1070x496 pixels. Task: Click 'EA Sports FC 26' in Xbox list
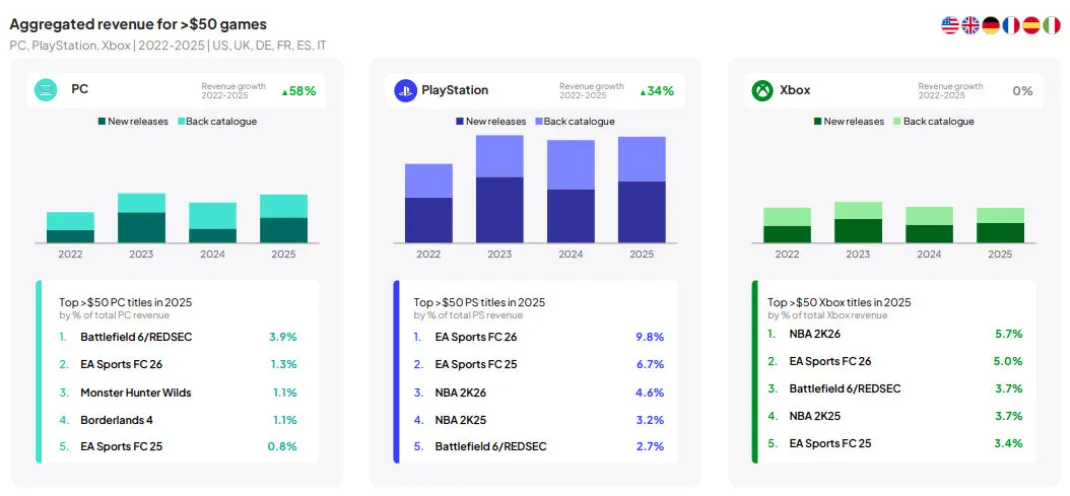click(830, 361)
